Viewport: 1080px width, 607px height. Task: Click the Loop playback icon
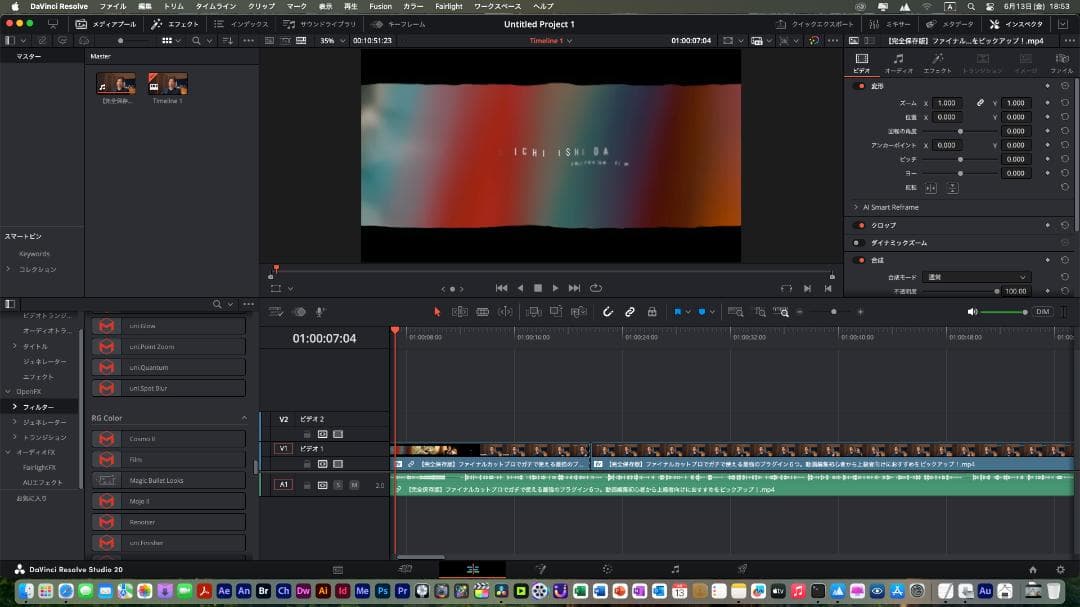(x=596, y=288)
